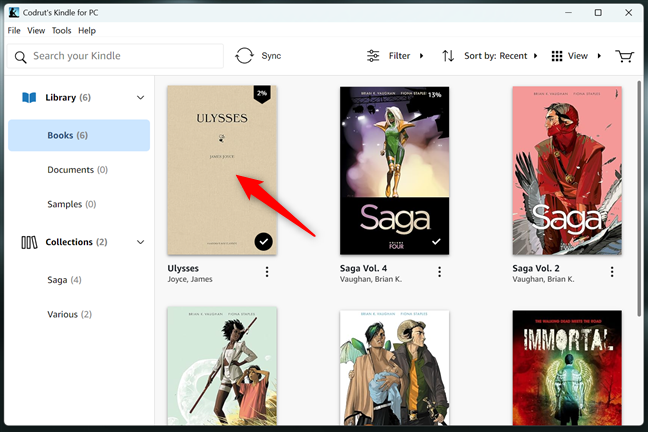The height and width of the screenshot is (432, 648).
Task: Minimize the Kindle for PC window
Action: coord(568,13)
